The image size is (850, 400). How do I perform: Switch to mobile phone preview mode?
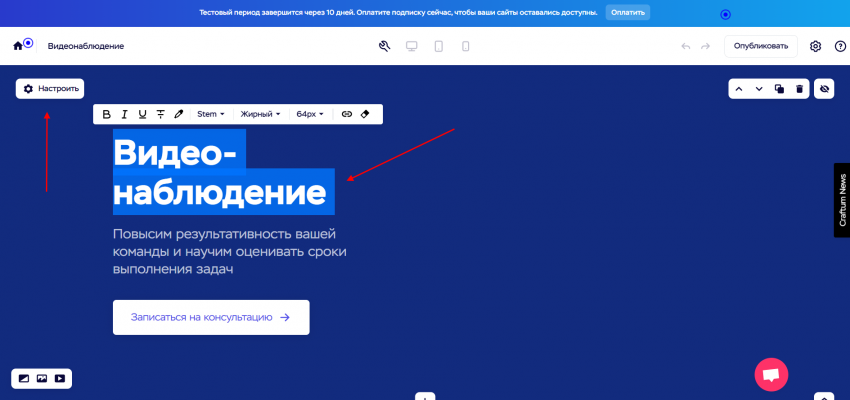click(465, 46)
